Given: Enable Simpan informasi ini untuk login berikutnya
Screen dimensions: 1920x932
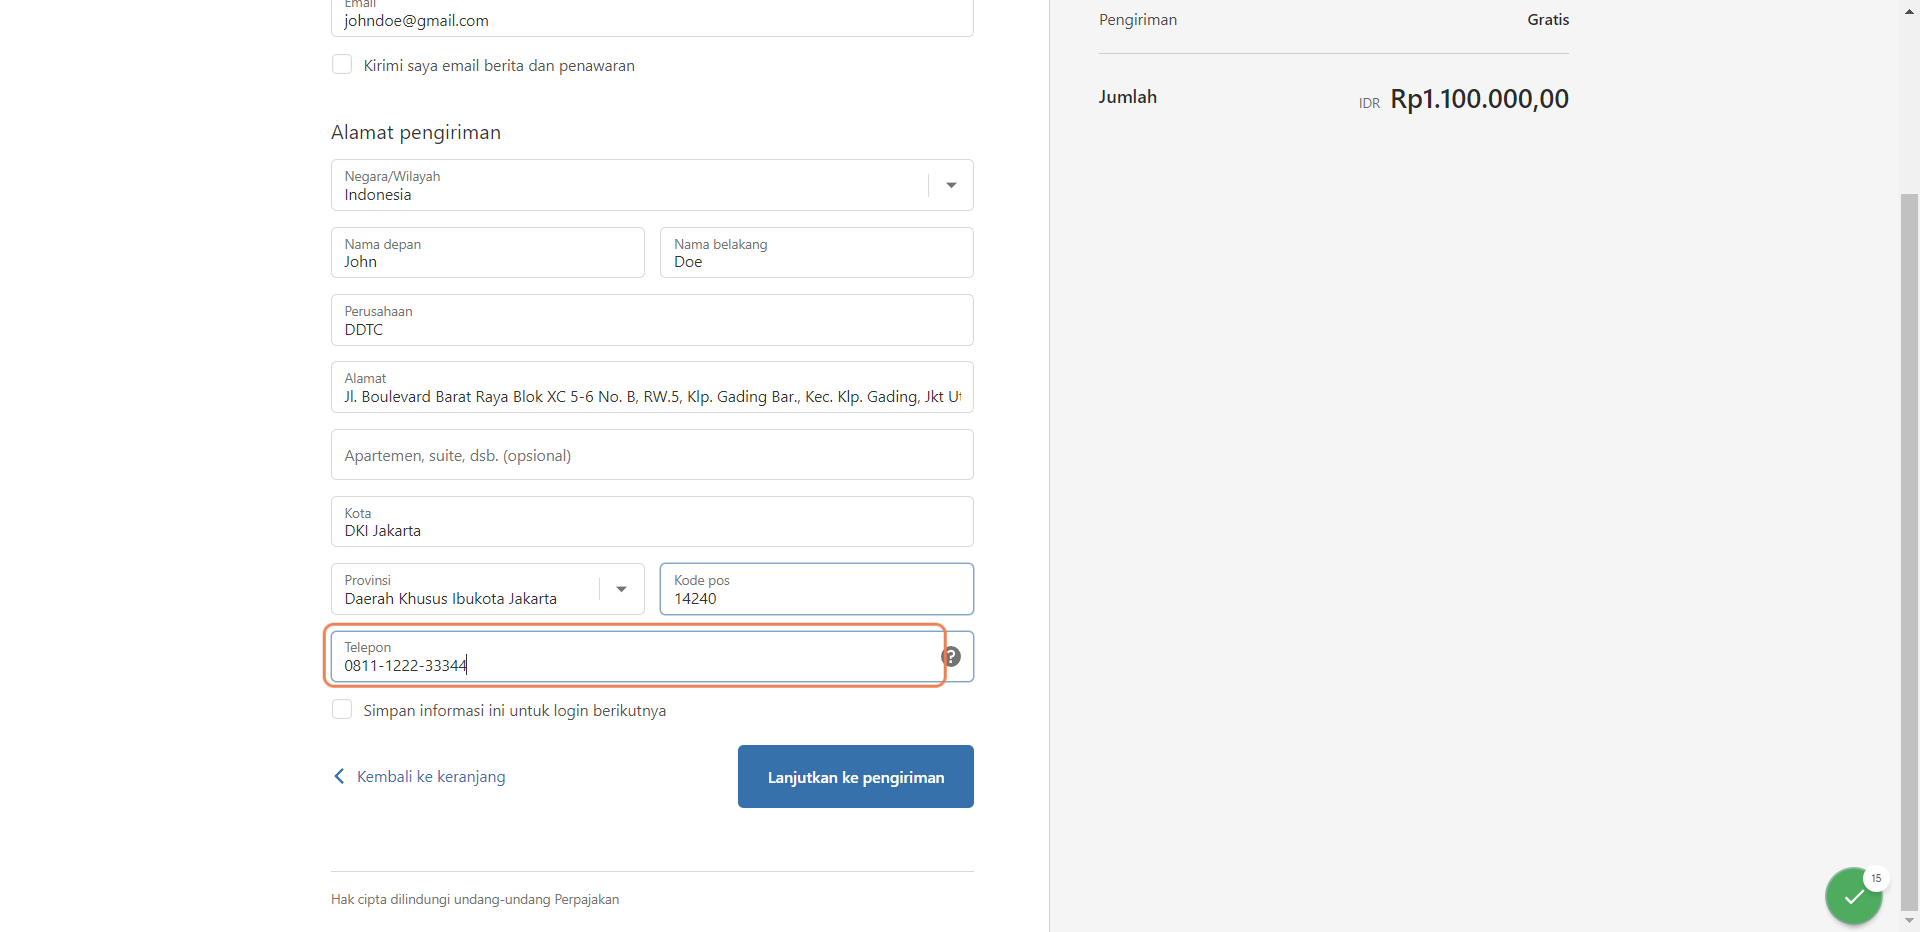Looking at the screenshot, I should [342, 710].
